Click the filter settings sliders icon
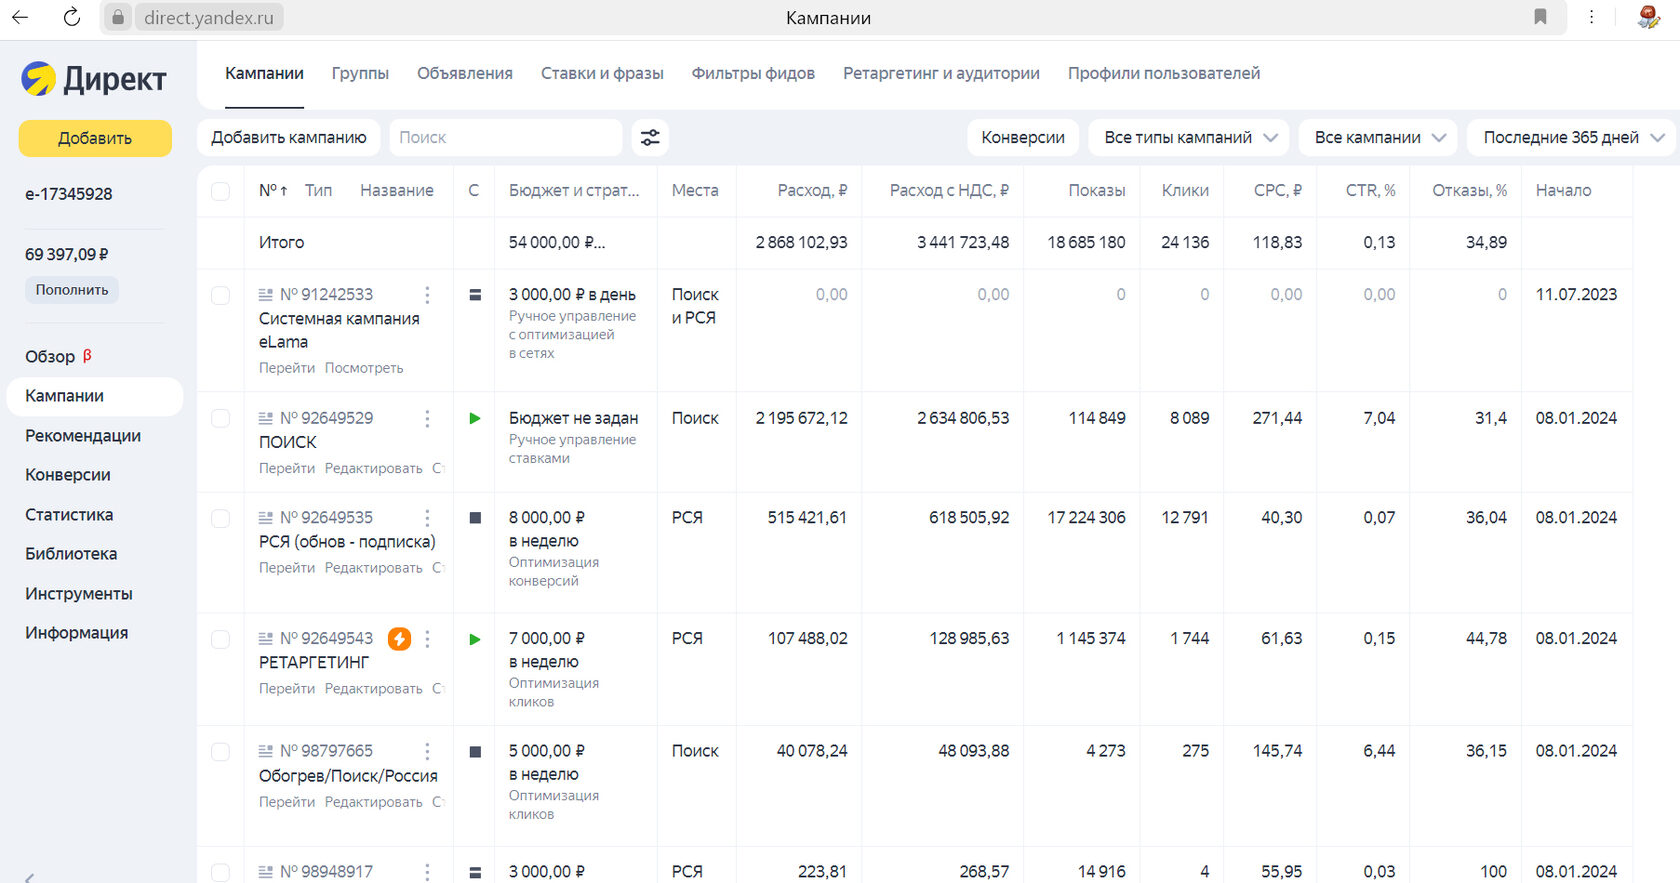The height and width of the screenshot is (883, 1680). tap(650, 138)
